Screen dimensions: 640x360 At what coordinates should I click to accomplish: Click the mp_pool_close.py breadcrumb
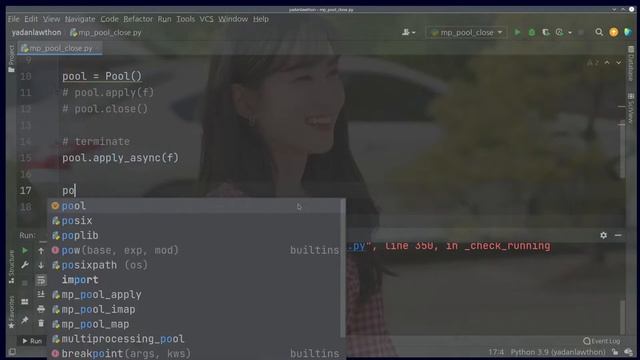coord(106,32)
